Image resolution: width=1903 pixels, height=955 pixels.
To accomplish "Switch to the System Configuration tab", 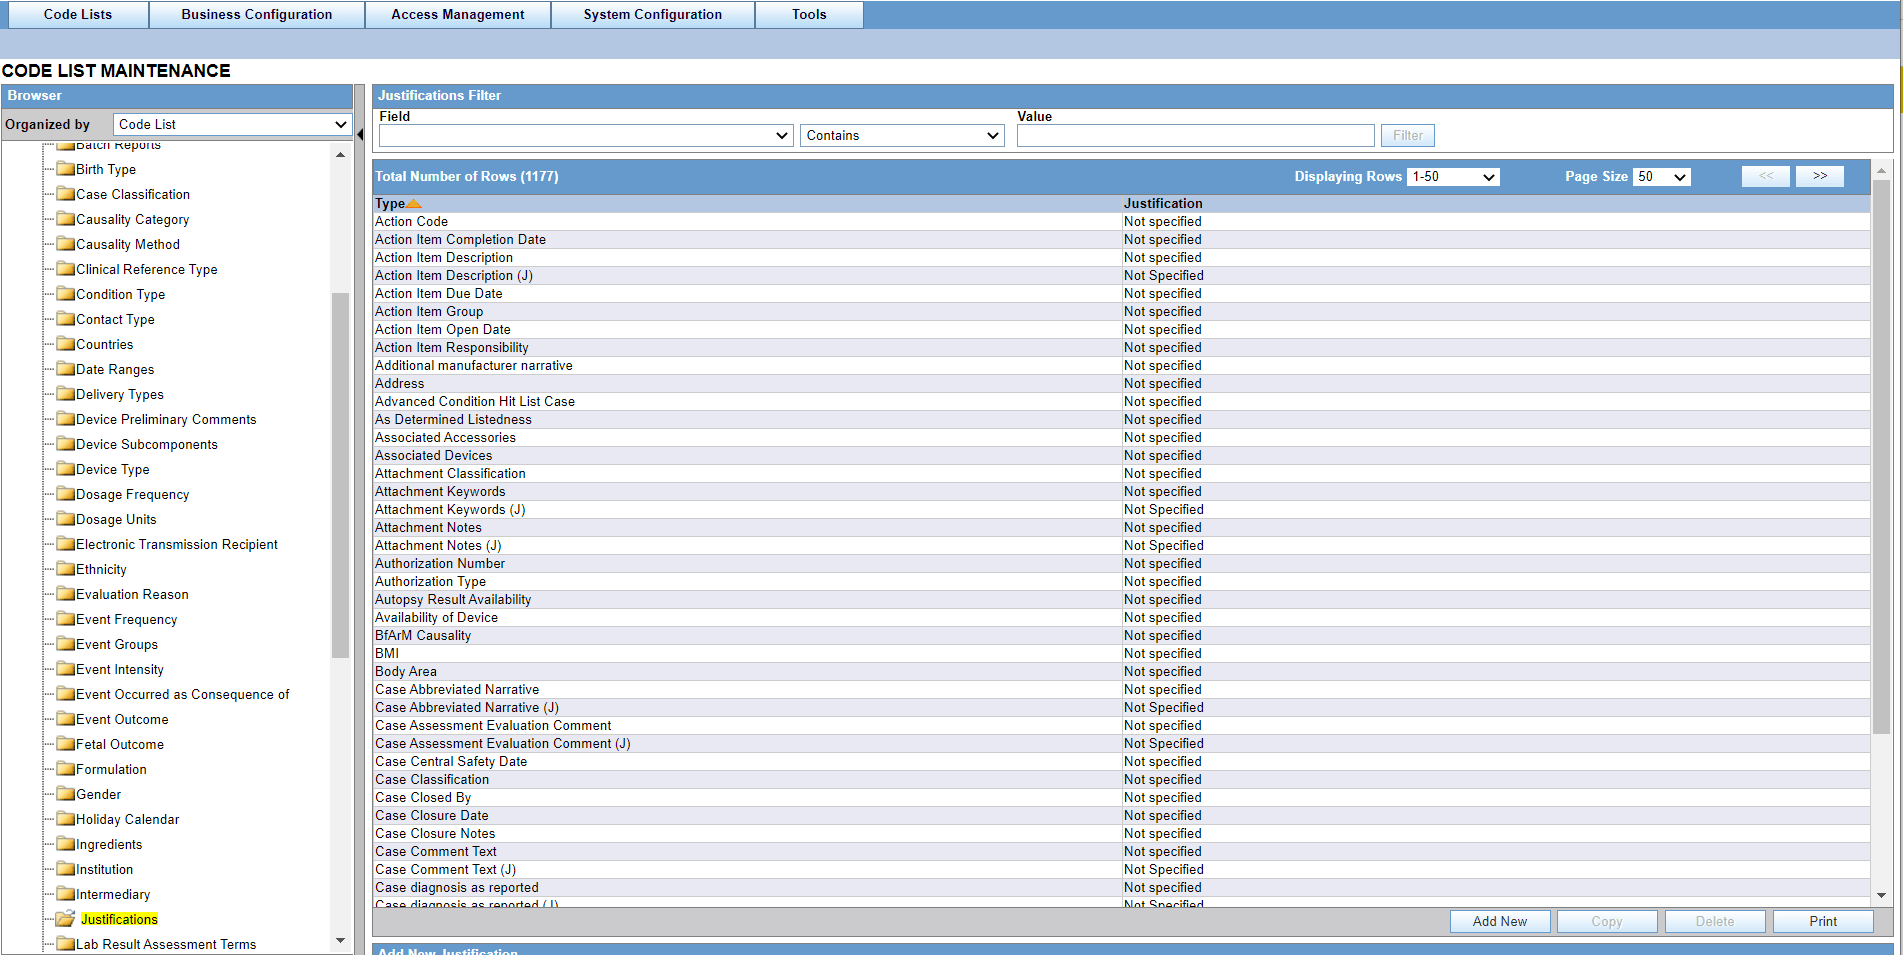I will click(652, 14).
